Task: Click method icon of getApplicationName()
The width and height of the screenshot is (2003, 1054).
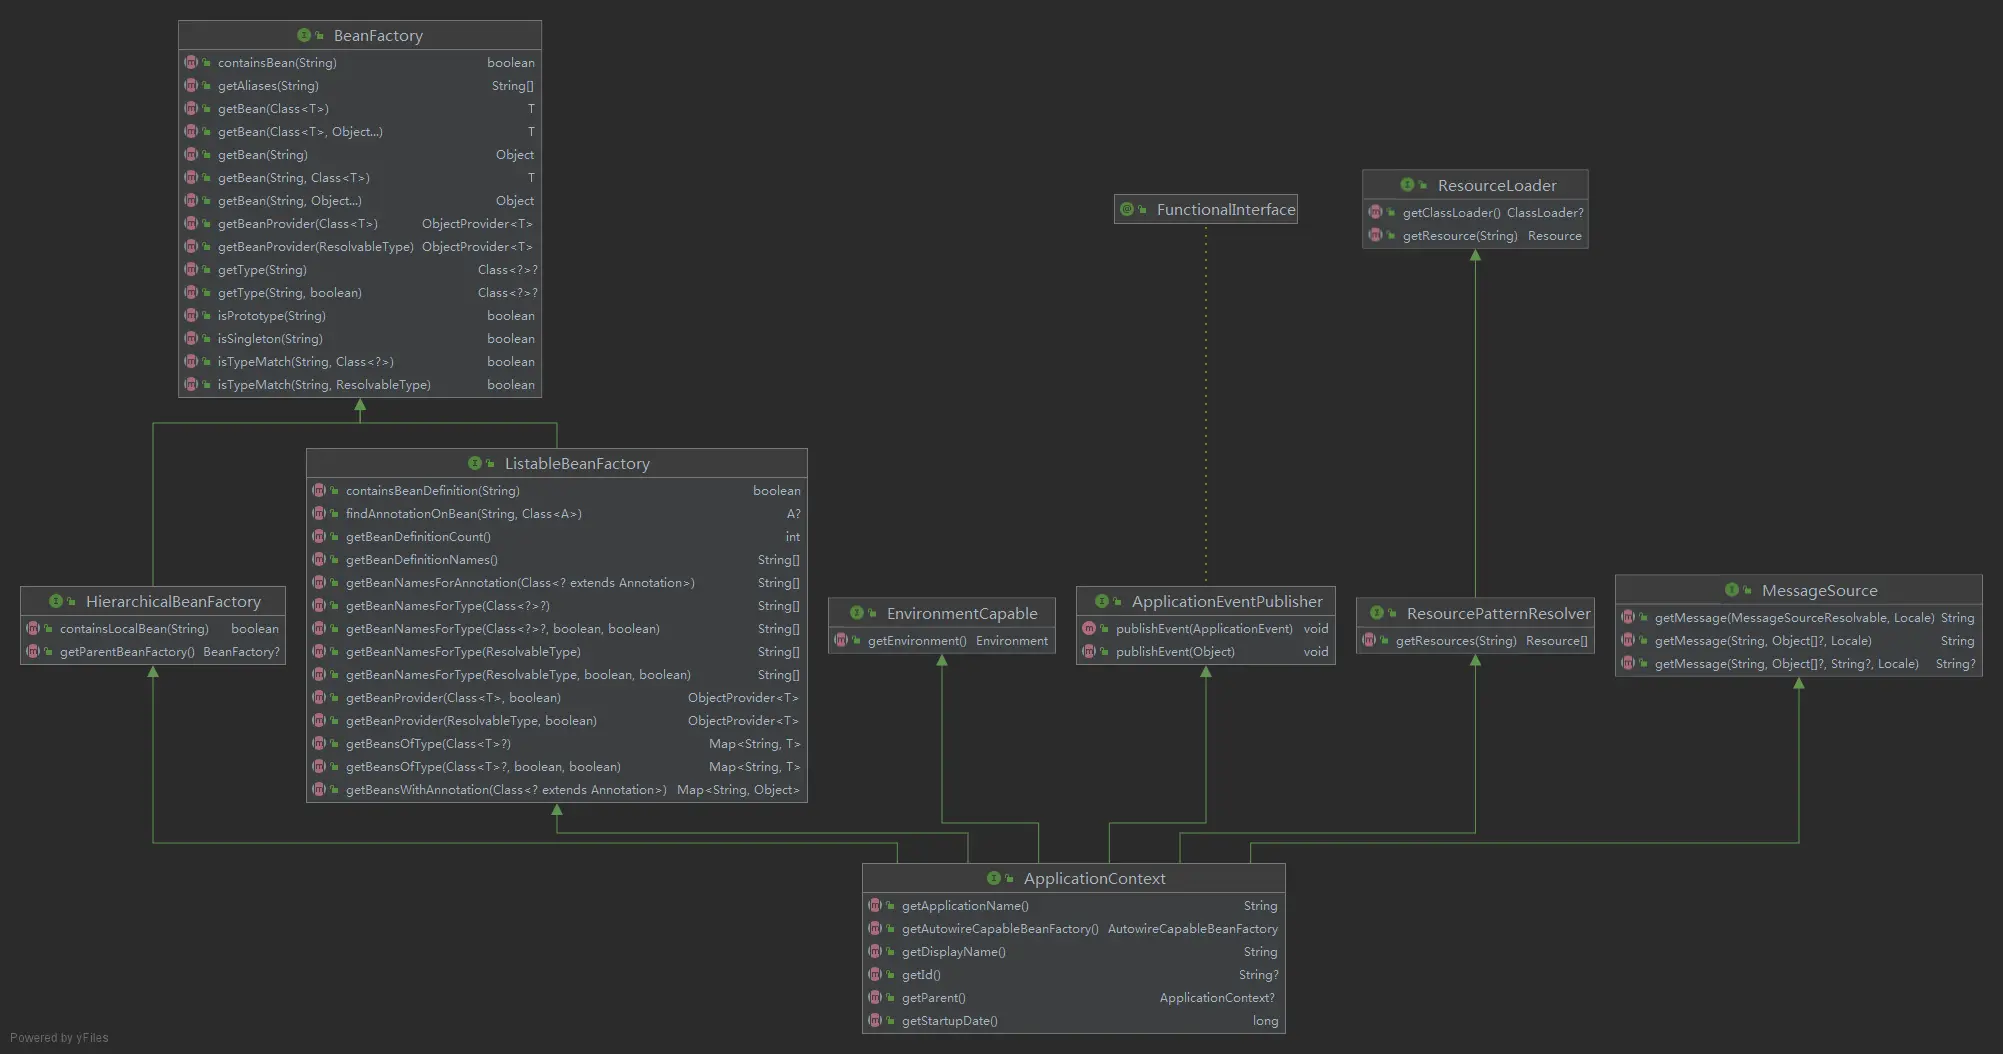Action: [x=875, y=905]
